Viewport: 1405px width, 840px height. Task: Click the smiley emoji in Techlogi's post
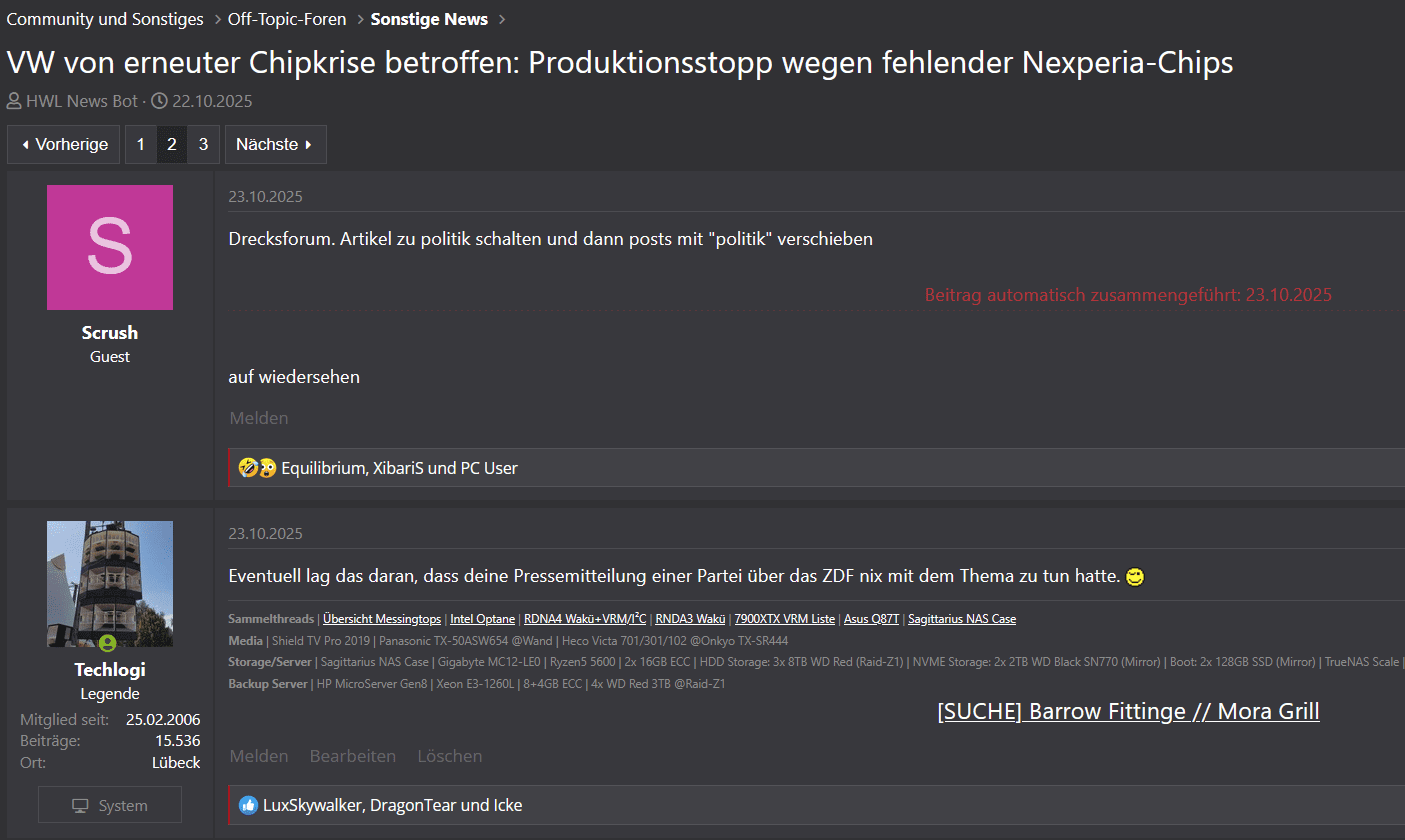[x=1134, y=577]
